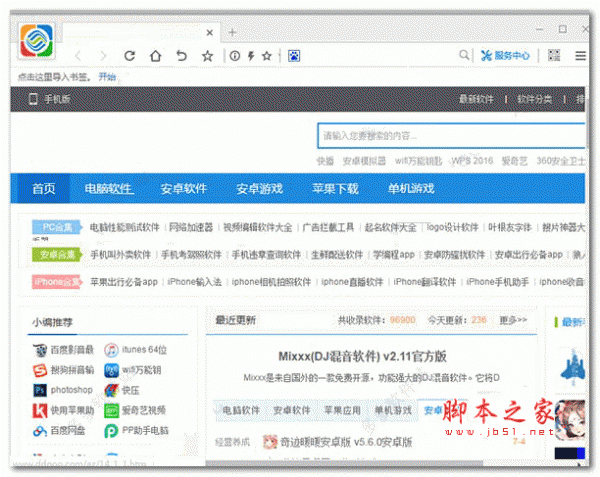600x477 pixels.
Task: Click the 快压 app icon
Action: [x=111, y=391]
